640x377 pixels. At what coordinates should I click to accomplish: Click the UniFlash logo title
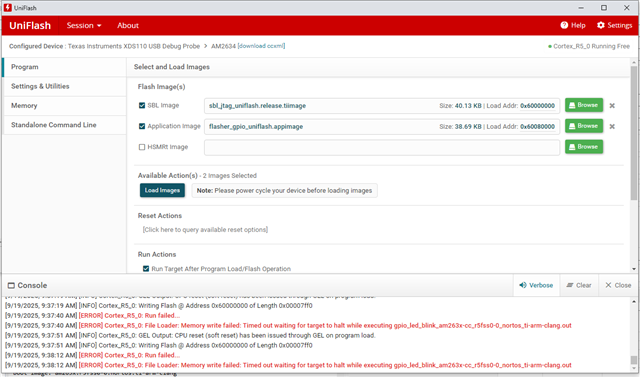(x=30, y=25)
